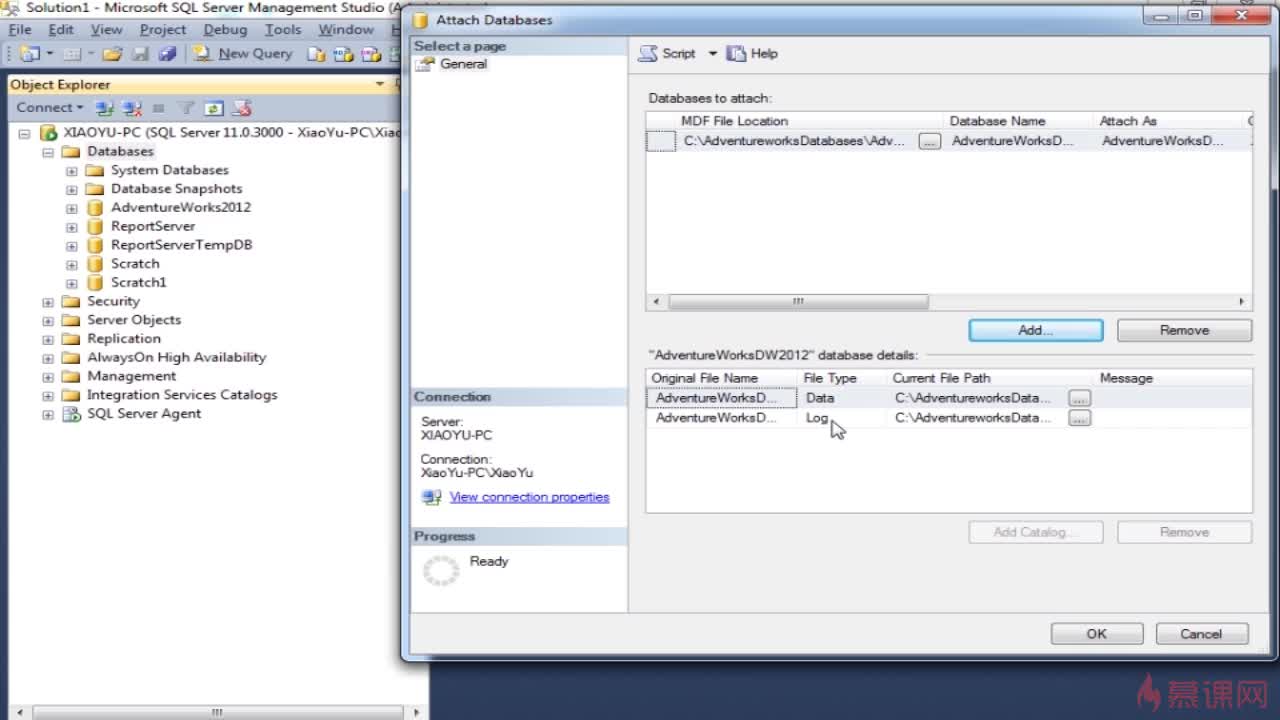
Task: Click the DMX query toolbar icon
Action: click(371, 54)
